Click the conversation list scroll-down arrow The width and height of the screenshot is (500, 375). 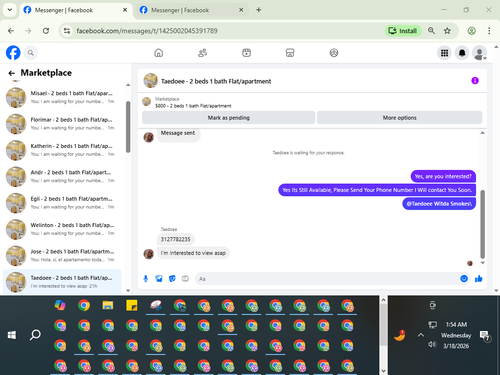[x=128, y=290]
